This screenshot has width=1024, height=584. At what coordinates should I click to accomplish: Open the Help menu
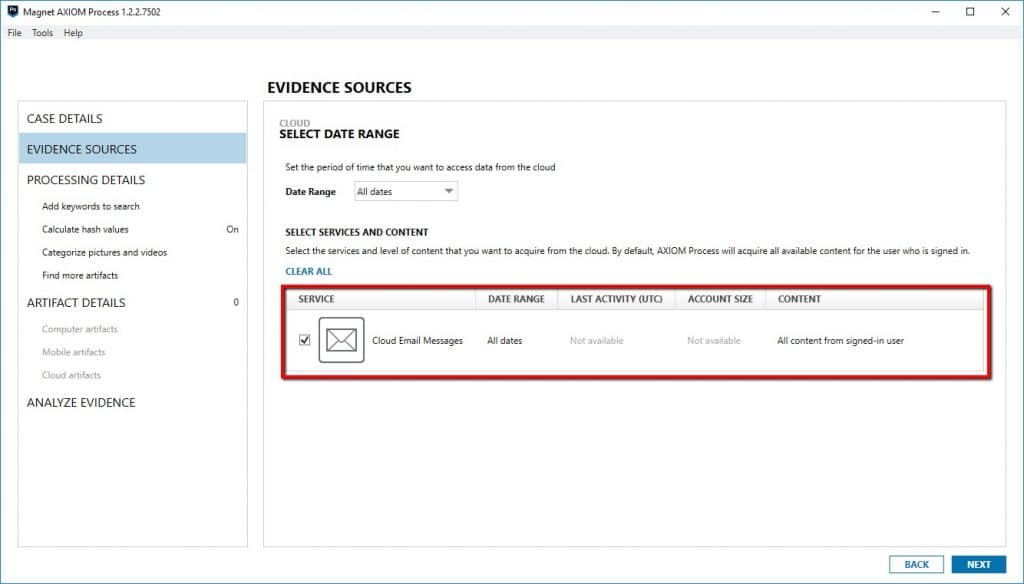coord(73,33)
